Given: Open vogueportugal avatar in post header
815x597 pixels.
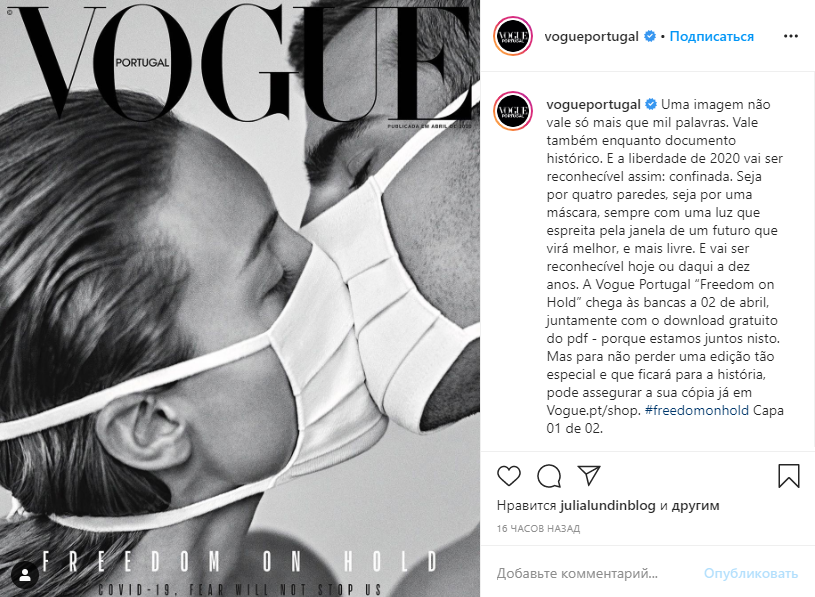Looking at the screenshot, I should click(513, 36).
